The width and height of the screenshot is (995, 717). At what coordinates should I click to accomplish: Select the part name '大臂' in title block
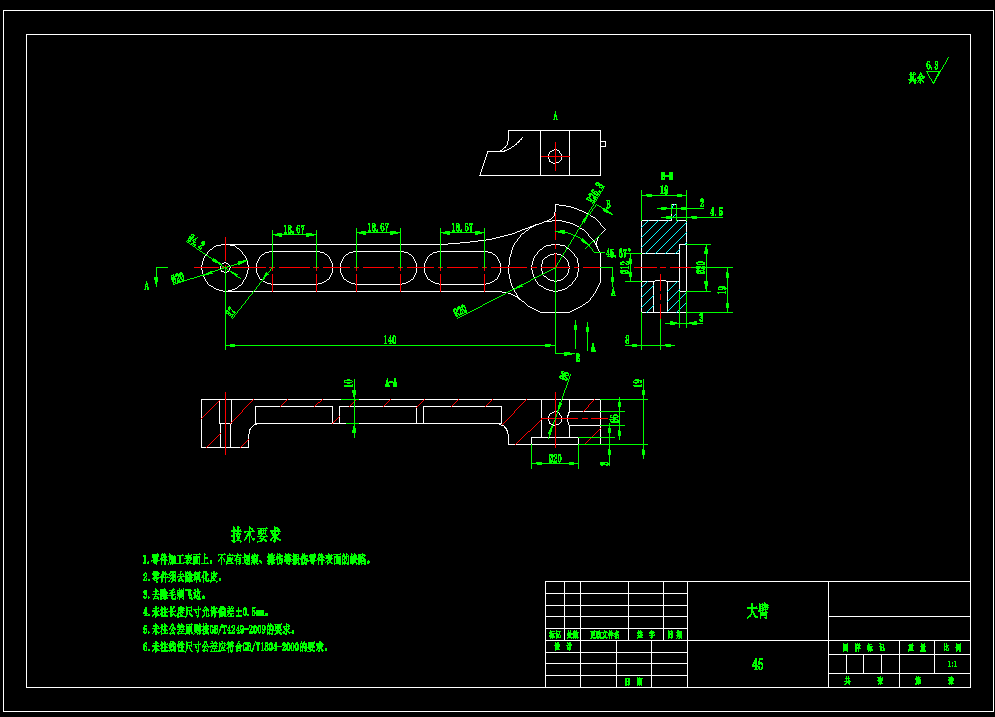(x=757, y=611)
